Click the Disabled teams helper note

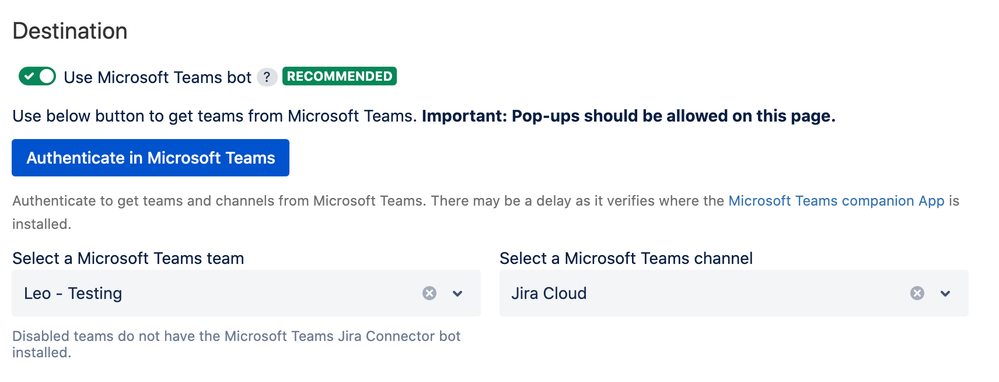pos(236,344)
